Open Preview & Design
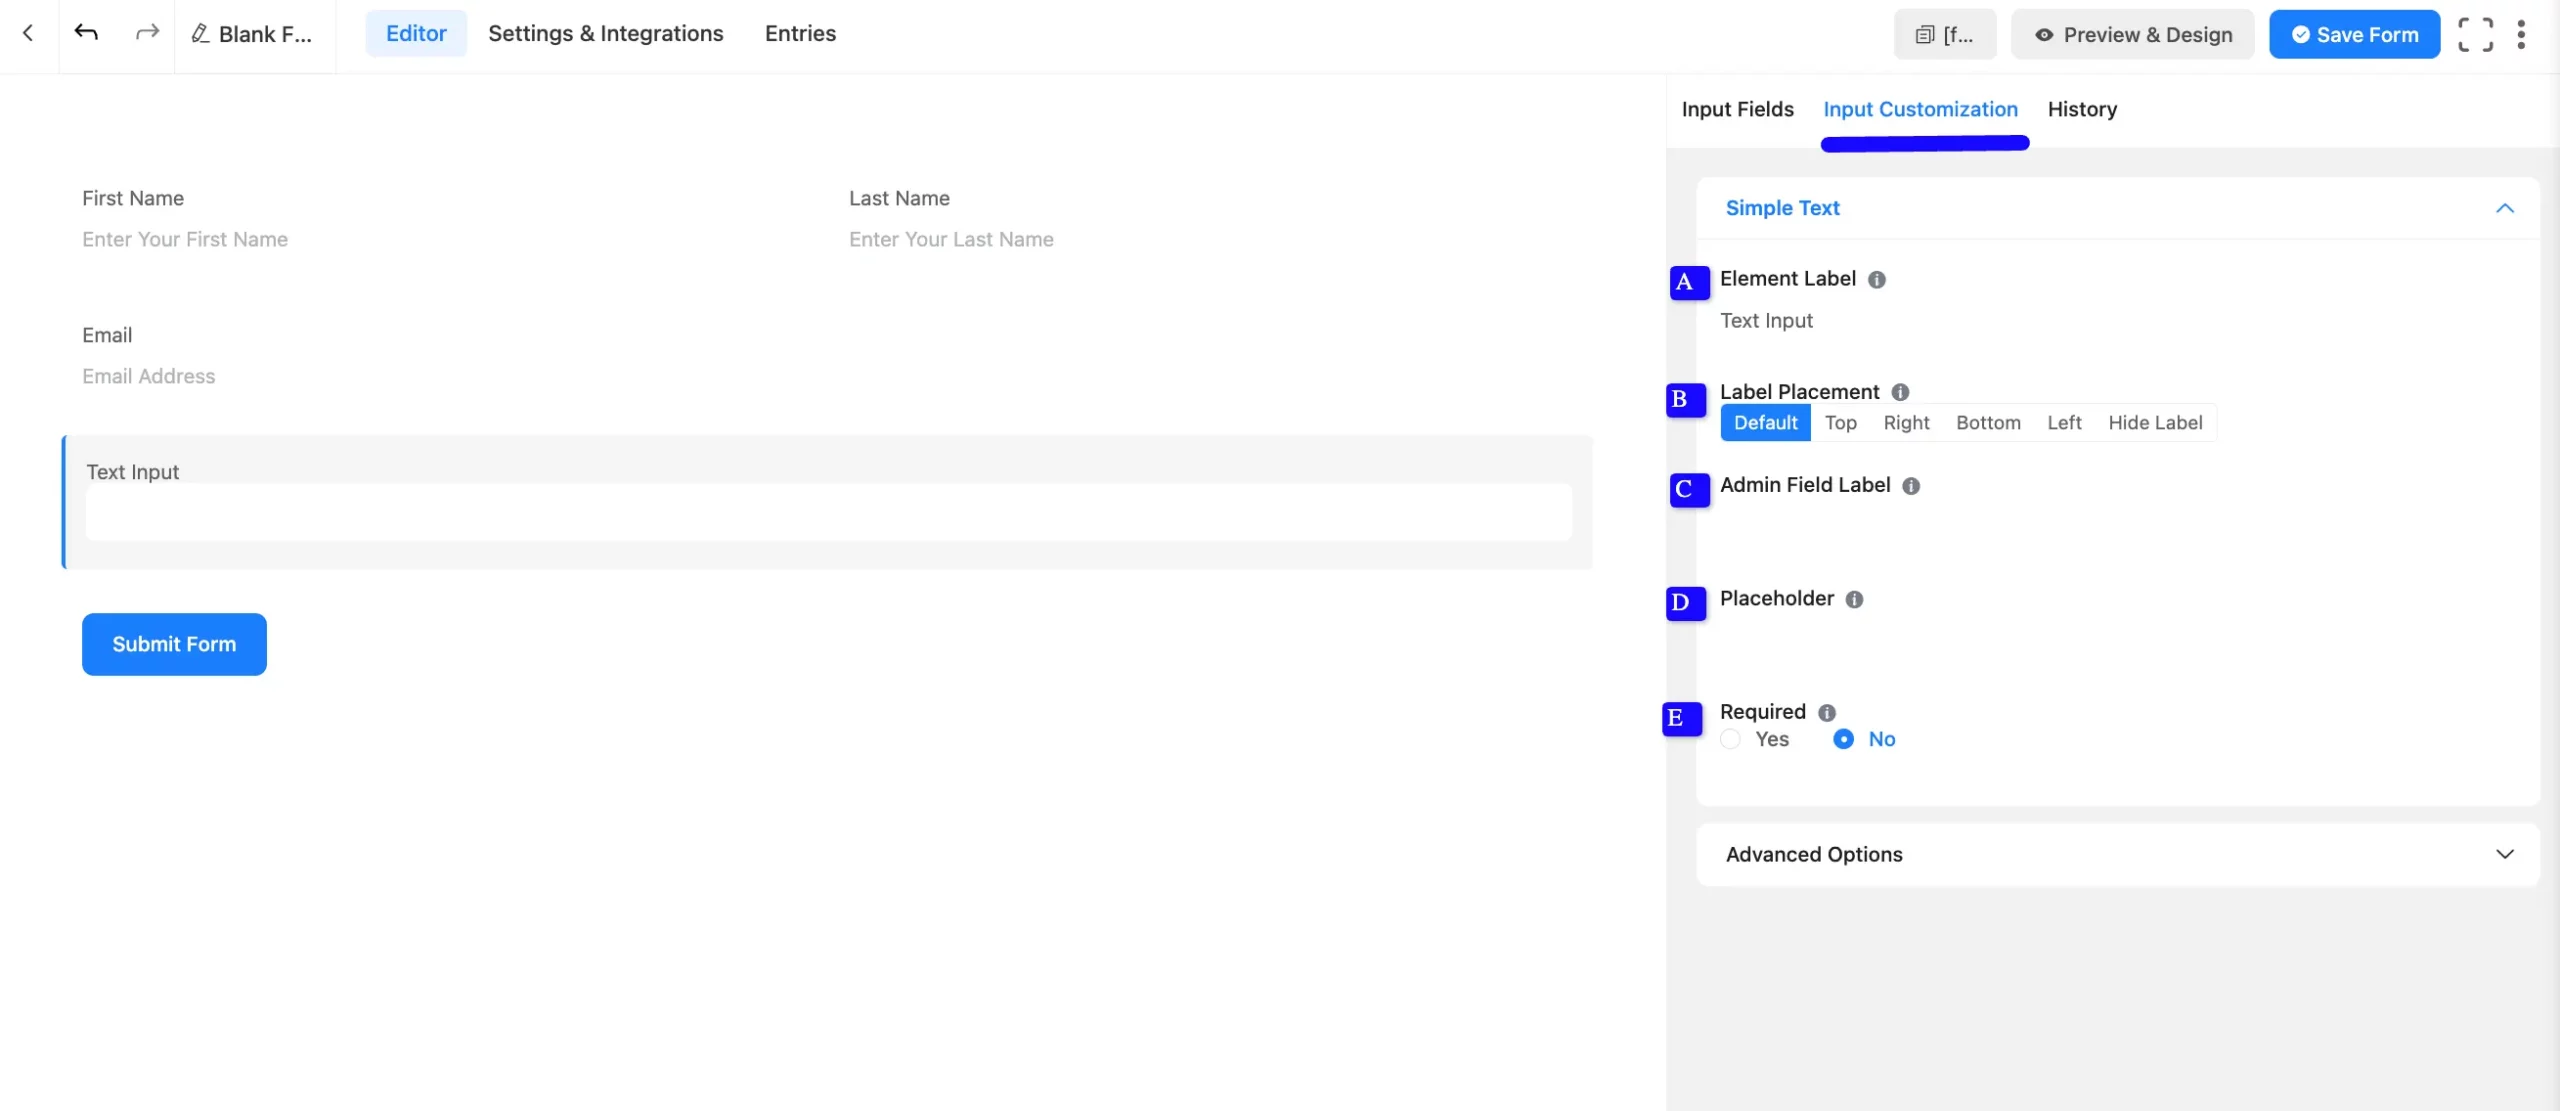Image resolution: width=2560 pixels, height=1111 pixels. [2132, 35]
